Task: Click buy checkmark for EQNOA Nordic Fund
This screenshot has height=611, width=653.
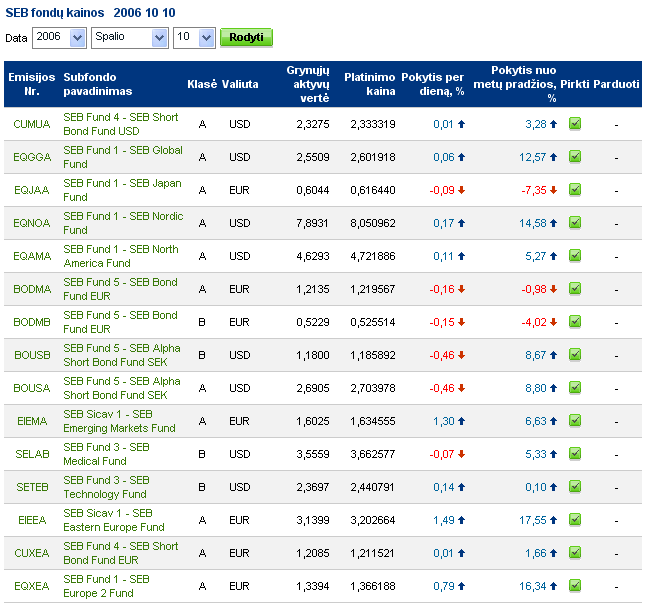Action: [x=575, y=222]
